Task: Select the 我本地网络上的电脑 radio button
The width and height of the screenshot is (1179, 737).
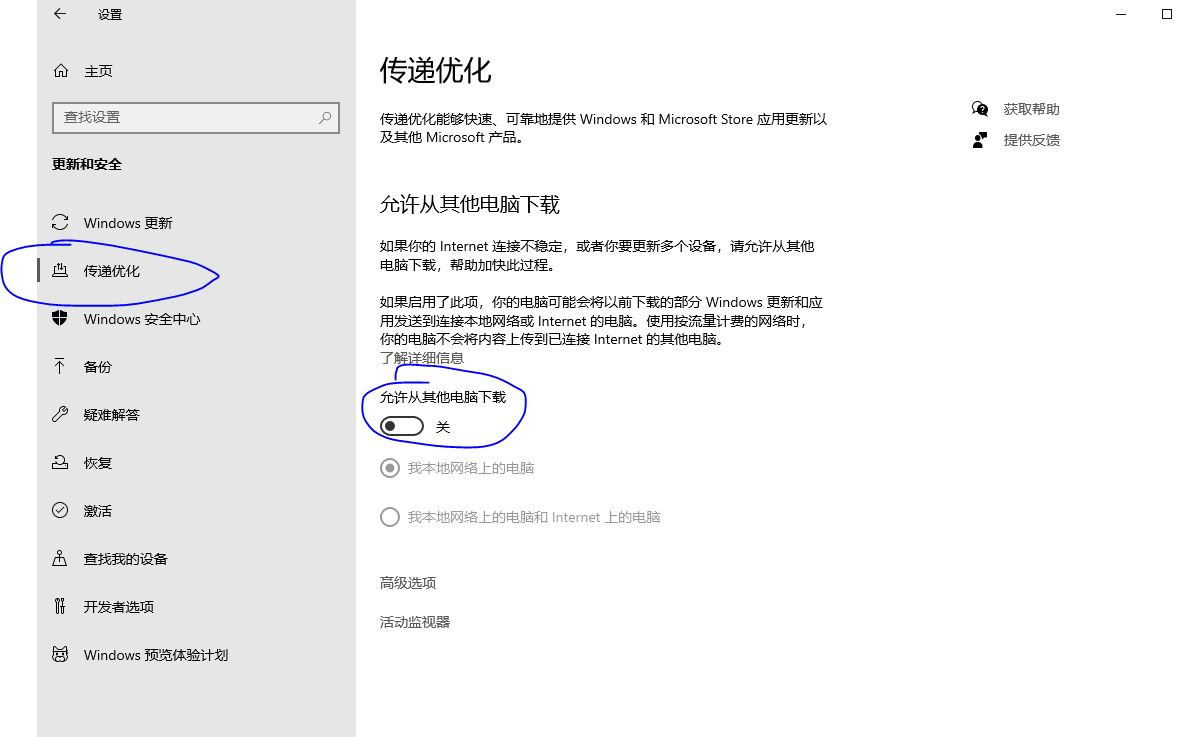Action: 389,467
